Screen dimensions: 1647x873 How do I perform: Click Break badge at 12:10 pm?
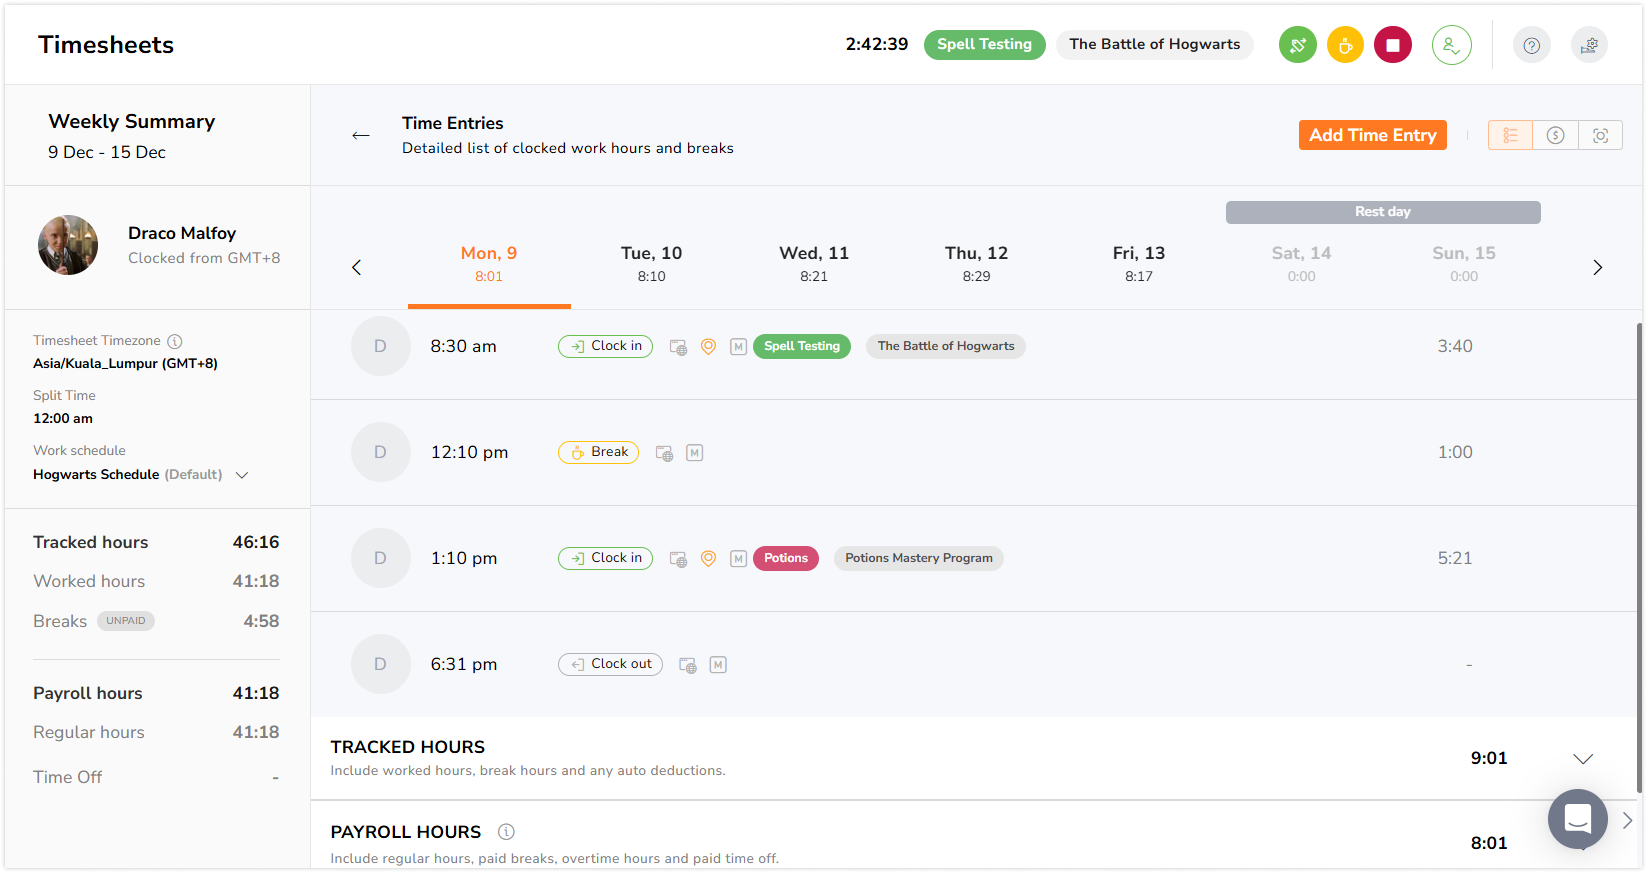[x=598, y=452]
